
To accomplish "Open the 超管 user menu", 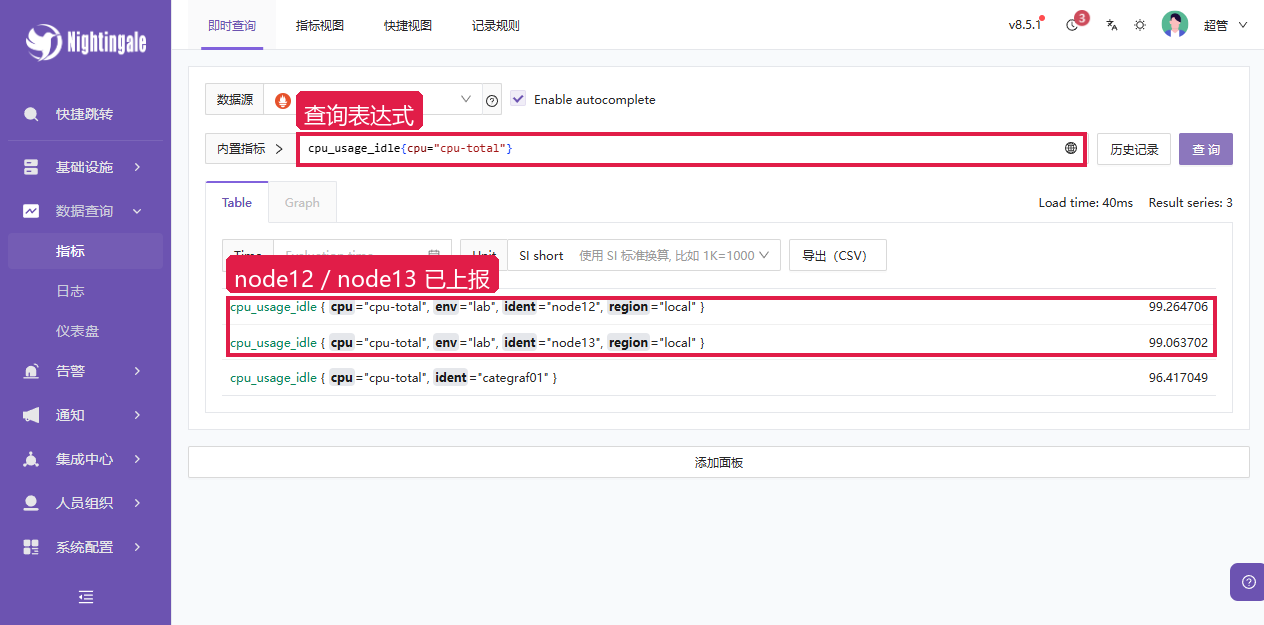I will tap(1226, 25).
